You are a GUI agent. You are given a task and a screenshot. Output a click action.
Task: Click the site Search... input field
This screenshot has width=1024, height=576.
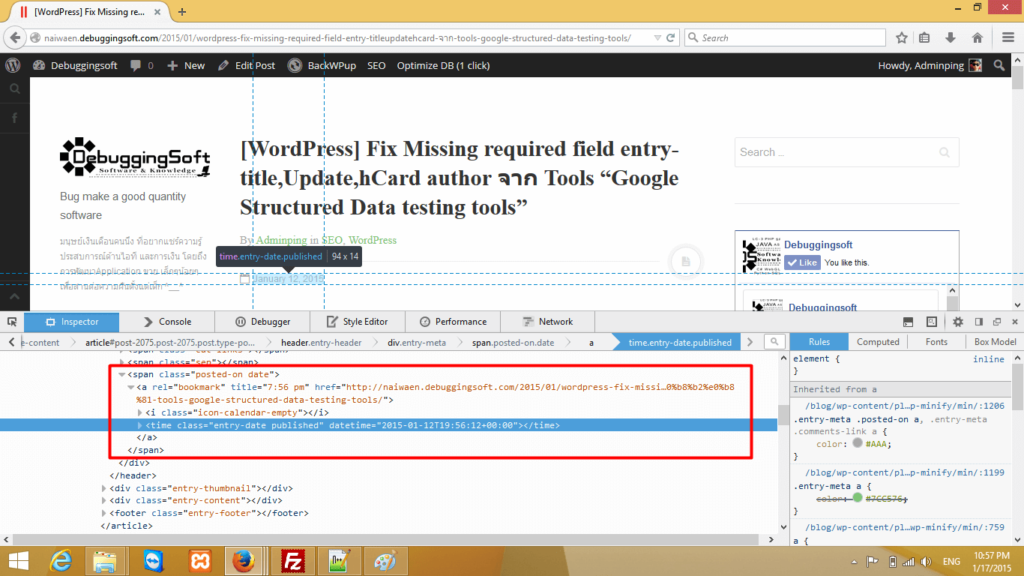847,152
